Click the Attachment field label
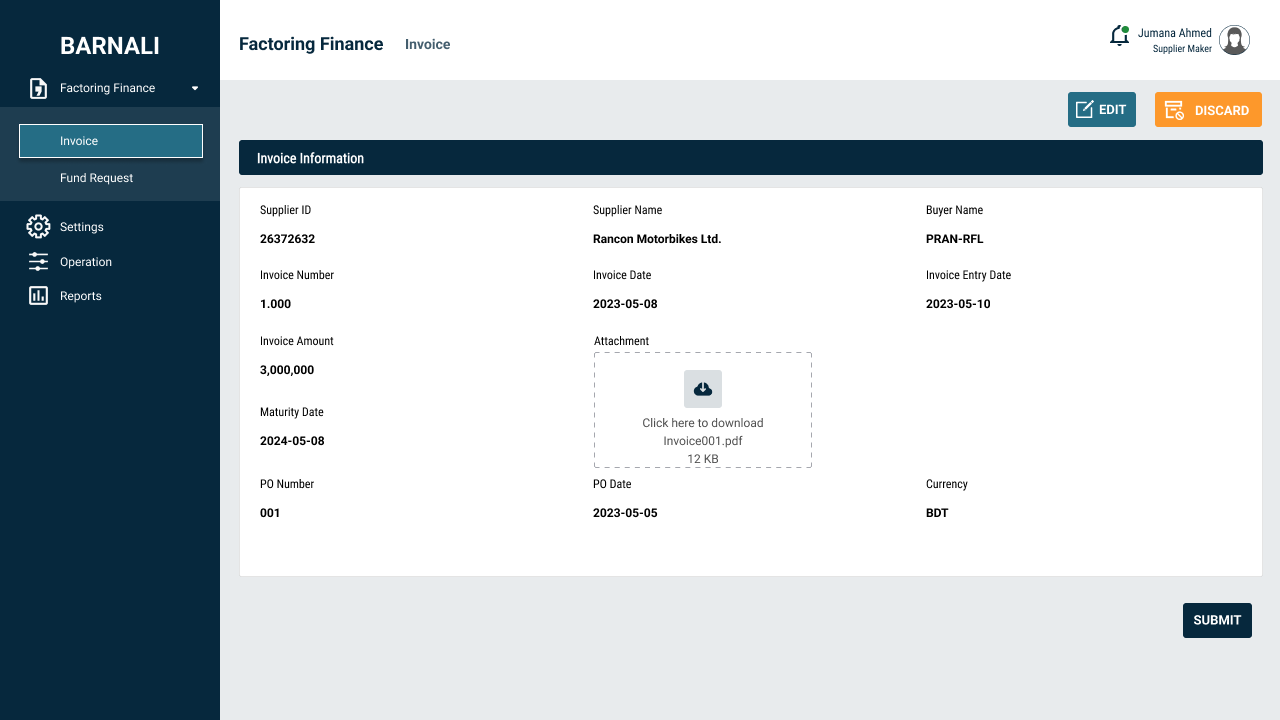Viewport: 1280px width, 720px height. 622,341
